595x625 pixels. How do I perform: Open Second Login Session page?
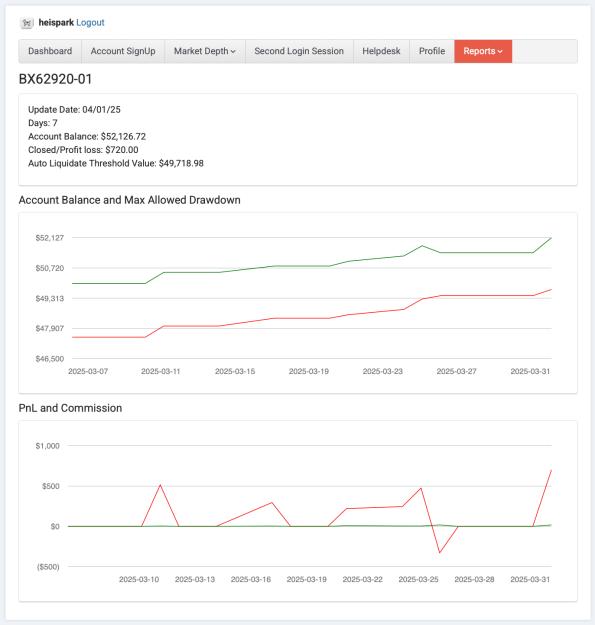coord(299,51)
